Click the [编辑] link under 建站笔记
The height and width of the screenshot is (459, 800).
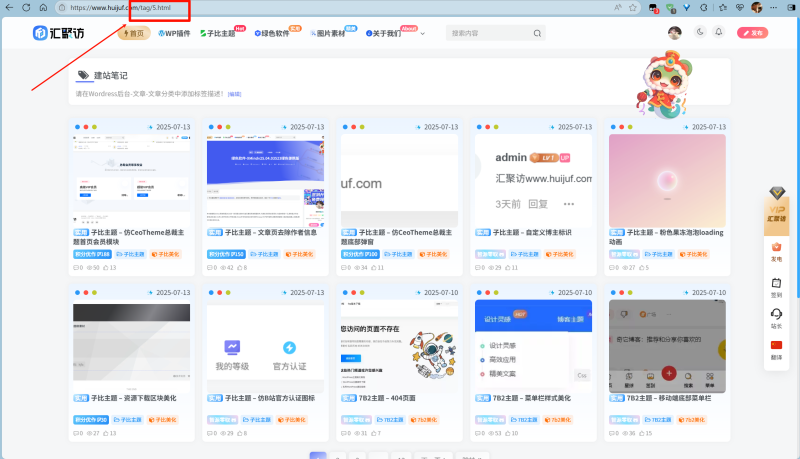pos(234,94)
